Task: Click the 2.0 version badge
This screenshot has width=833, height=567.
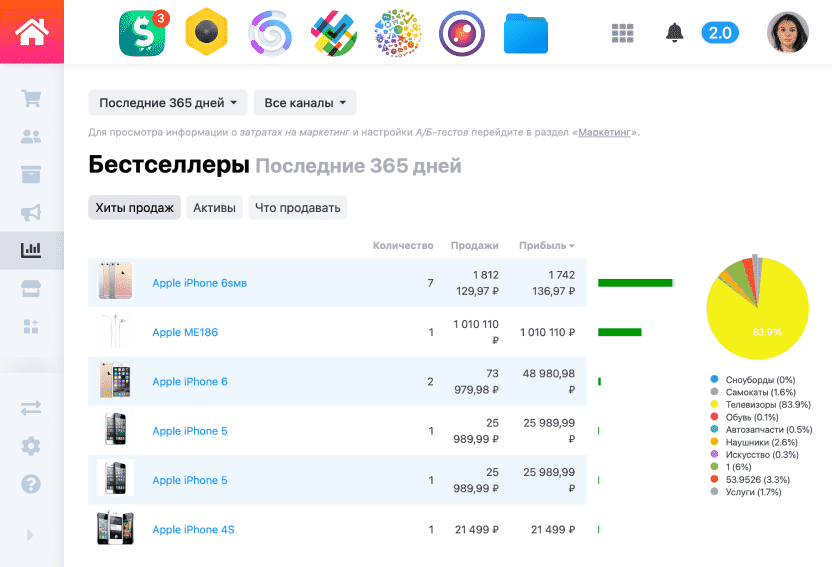Action: pos(720,33)
